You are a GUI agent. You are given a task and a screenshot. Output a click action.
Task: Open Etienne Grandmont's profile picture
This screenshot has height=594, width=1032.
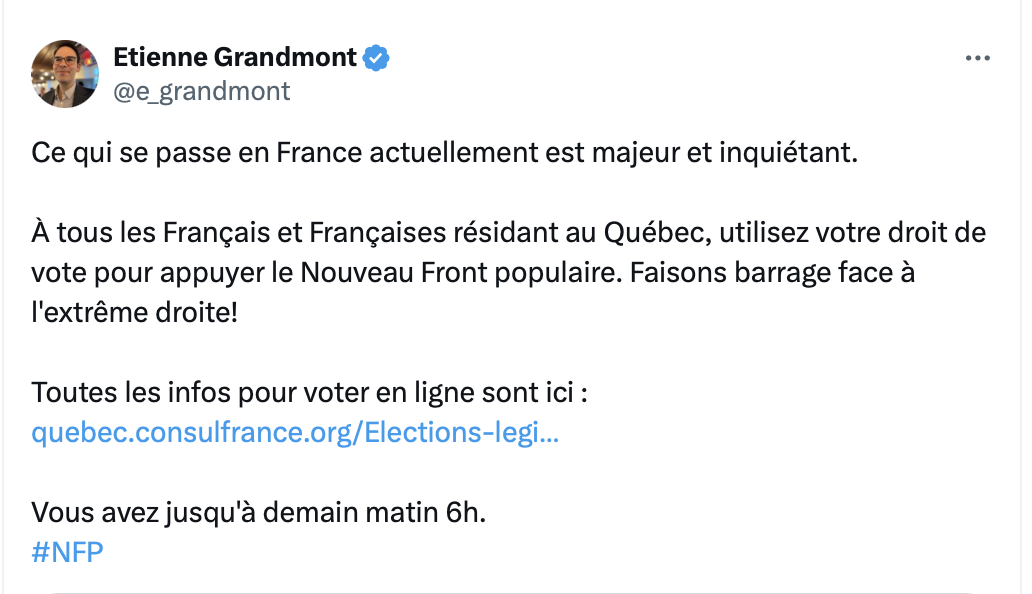(x=65, y=73)
